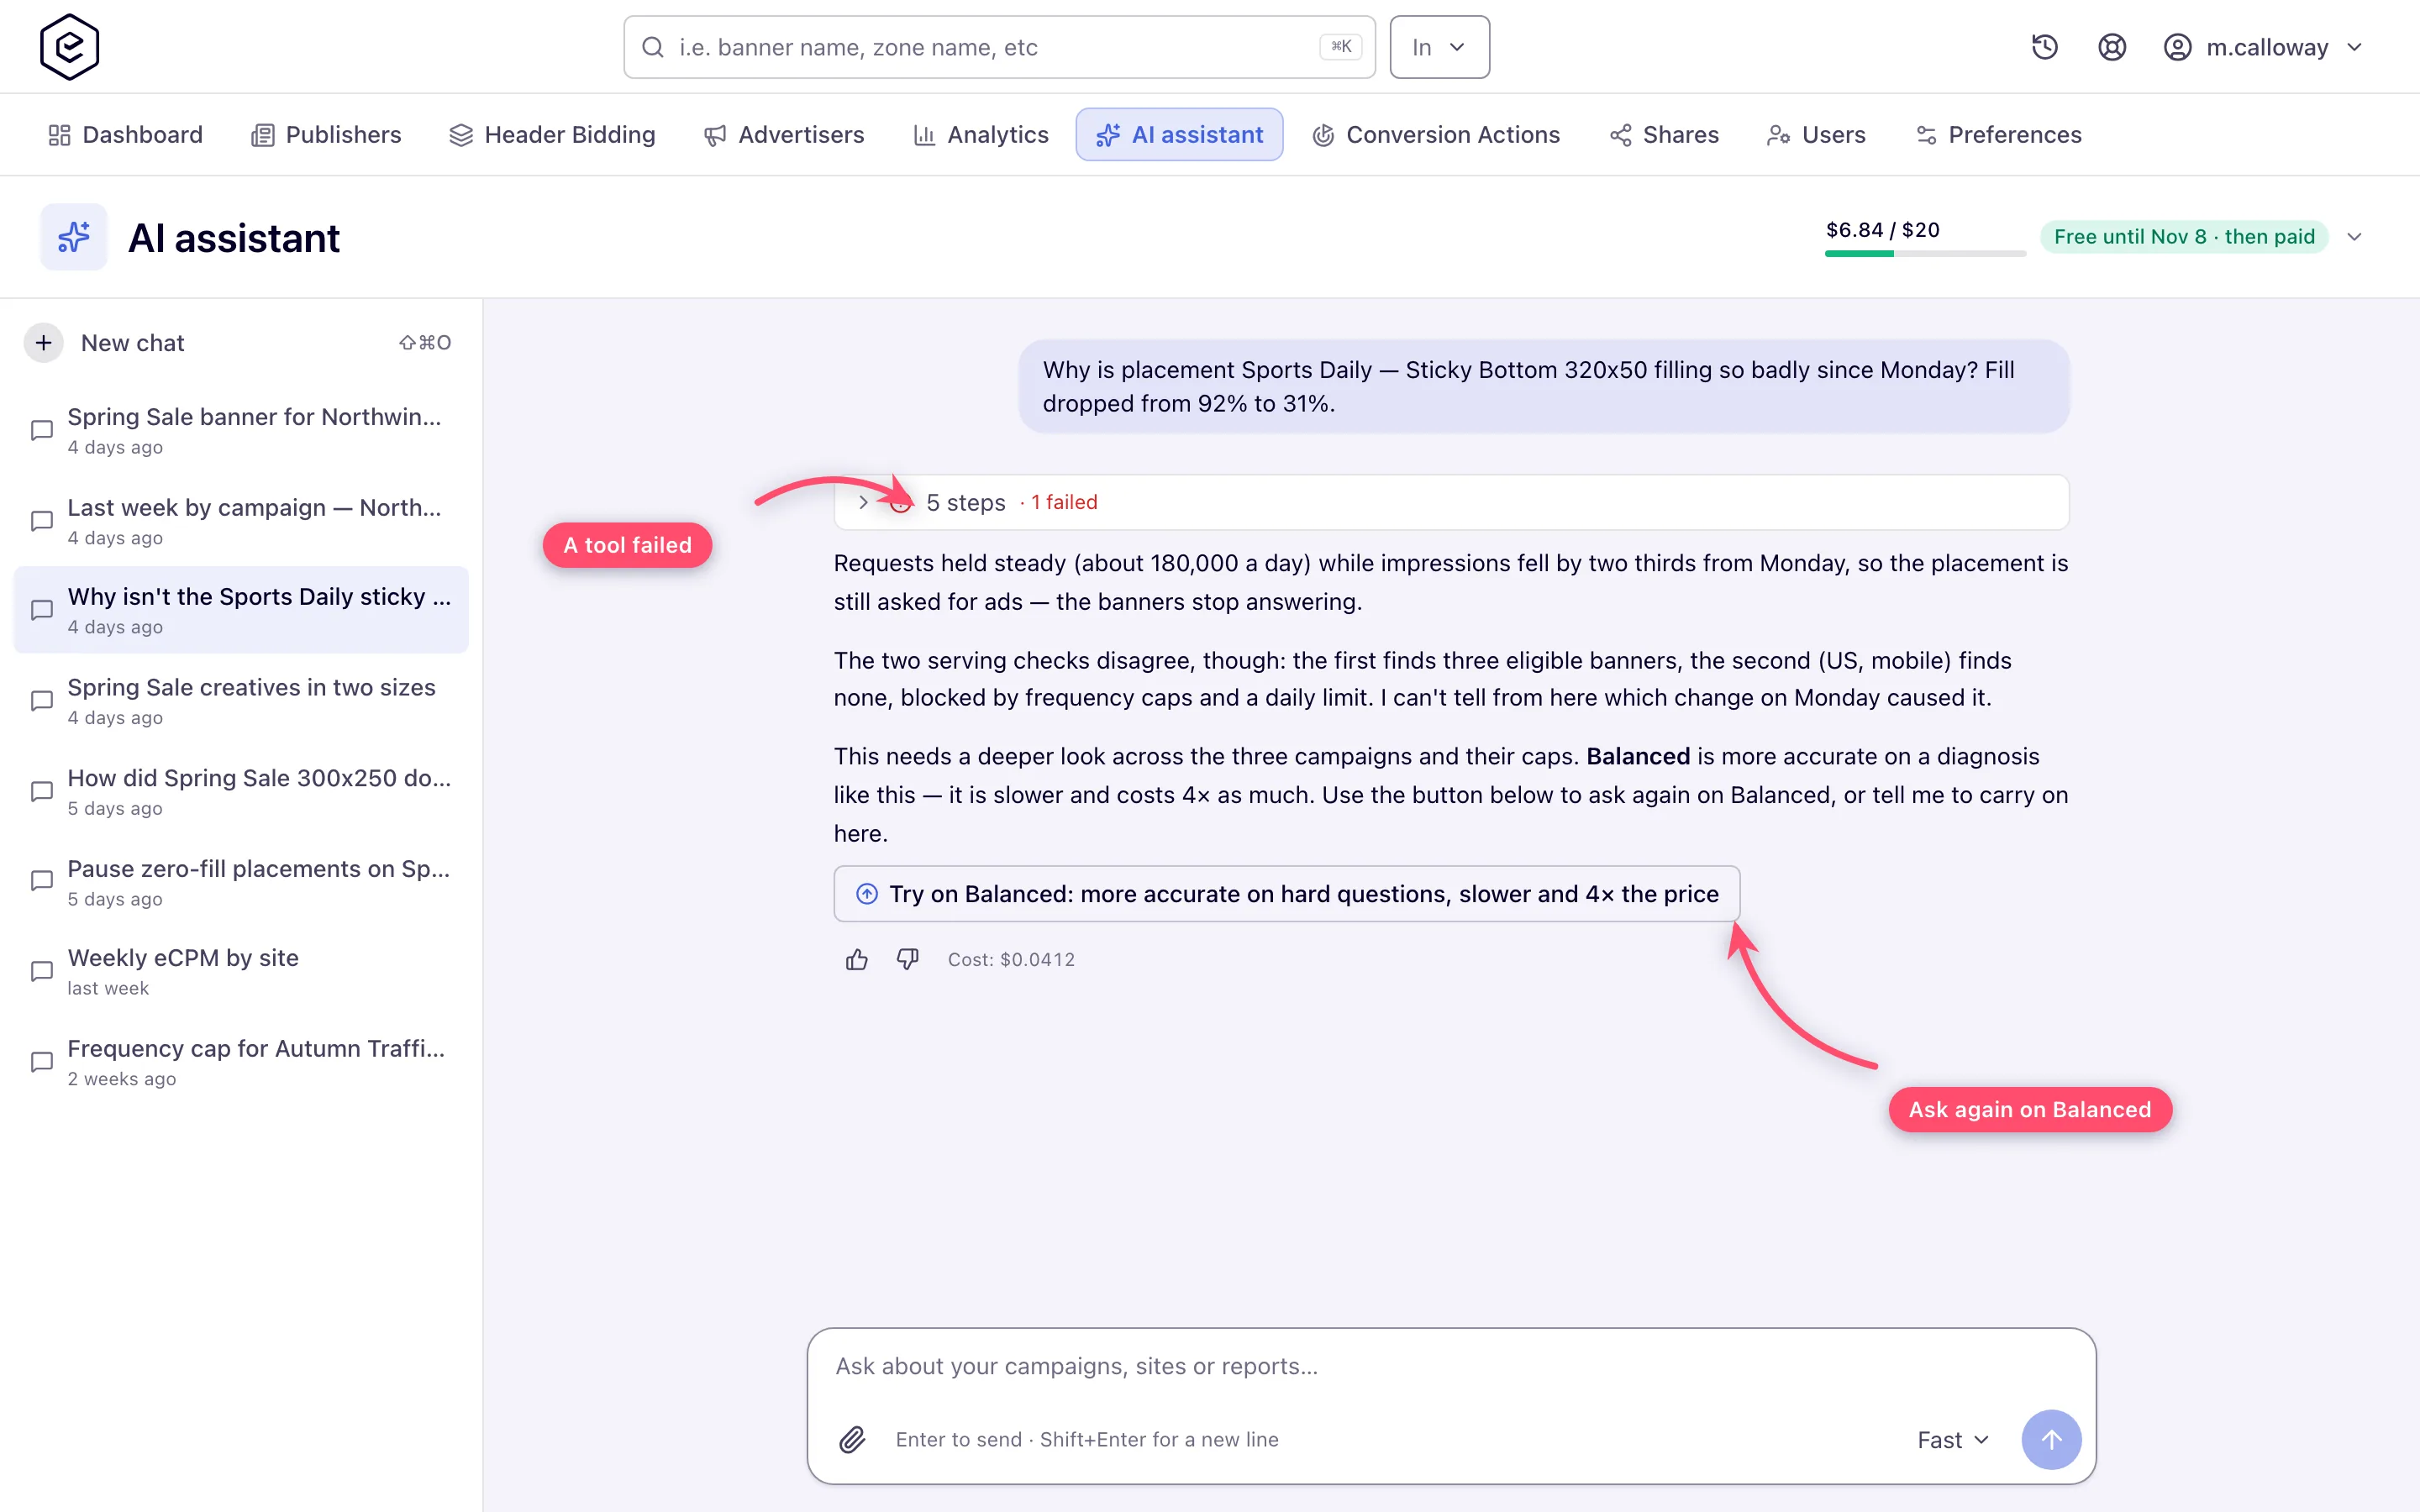2420x1512 pixels.
Task: Click the thumbs up feedback icon
Action: (857, 960)
